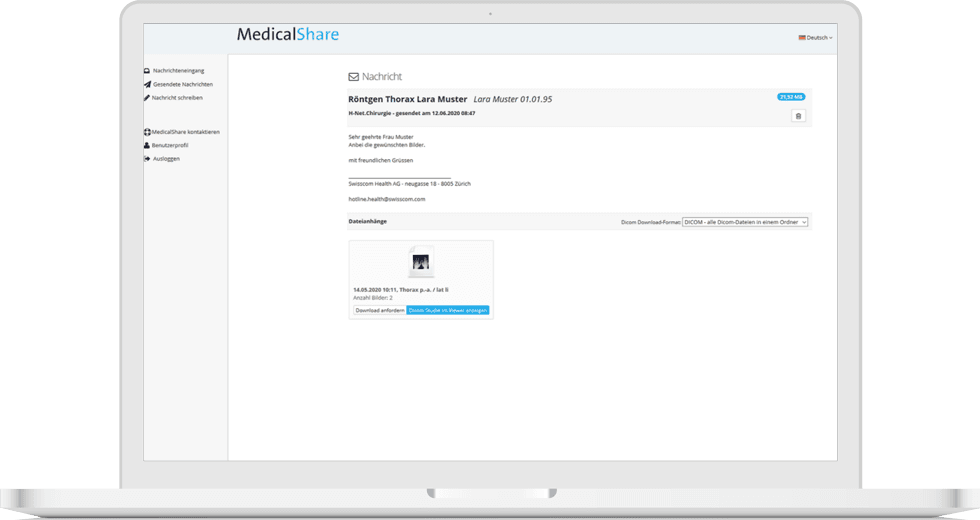Image resolution: width=980 pixels, height=520 pixels.
Task: Open MedicalShare kontaktieren link
Action: (185, 132)
